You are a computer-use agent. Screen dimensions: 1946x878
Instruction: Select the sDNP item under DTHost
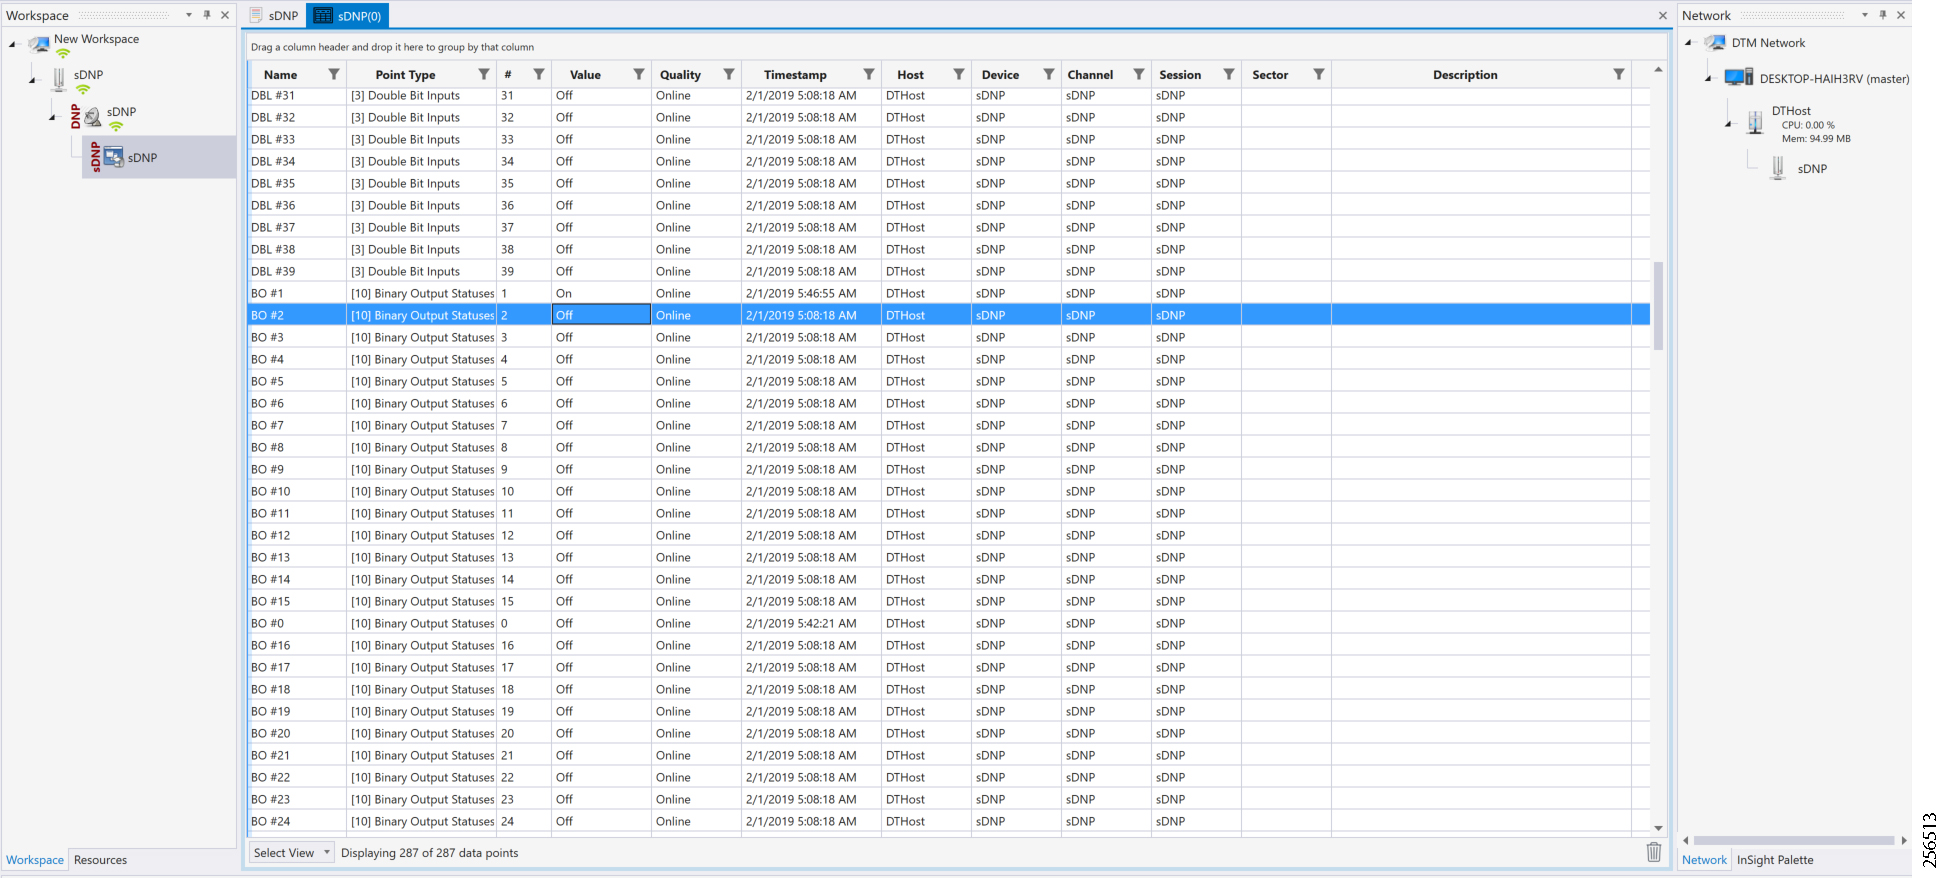(1812, 169)
